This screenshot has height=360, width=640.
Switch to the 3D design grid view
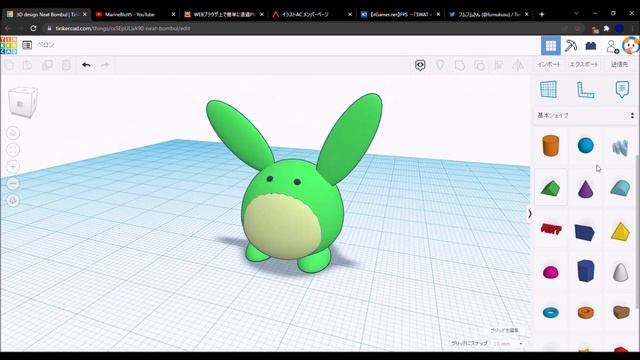(551, 45)
